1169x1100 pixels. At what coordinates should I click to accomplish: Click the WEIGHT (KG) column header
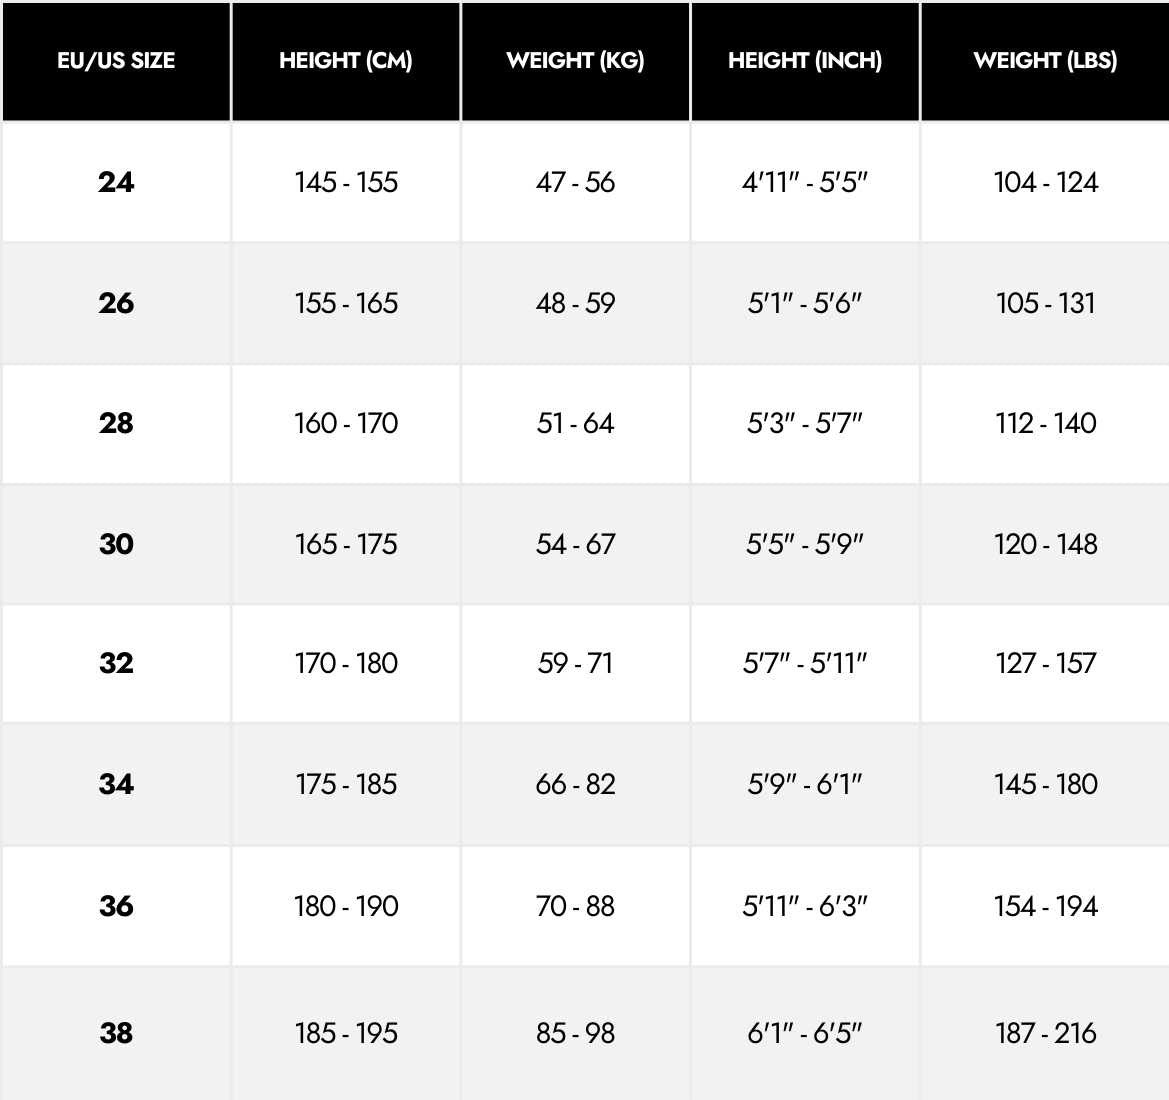coord(575,61)
